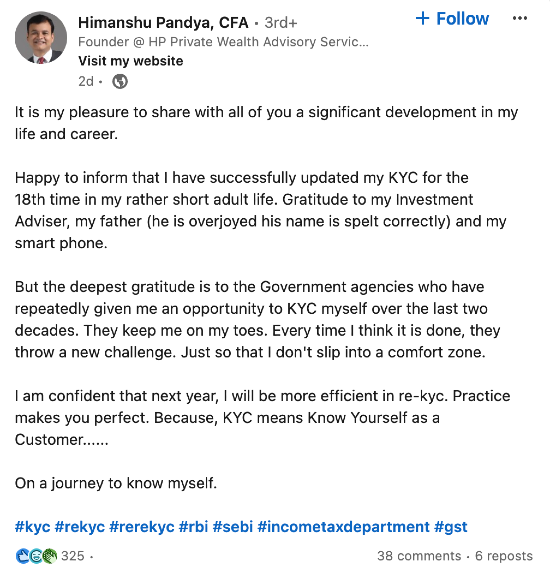Open the #rekyc hashtag

tap(80, 527)
